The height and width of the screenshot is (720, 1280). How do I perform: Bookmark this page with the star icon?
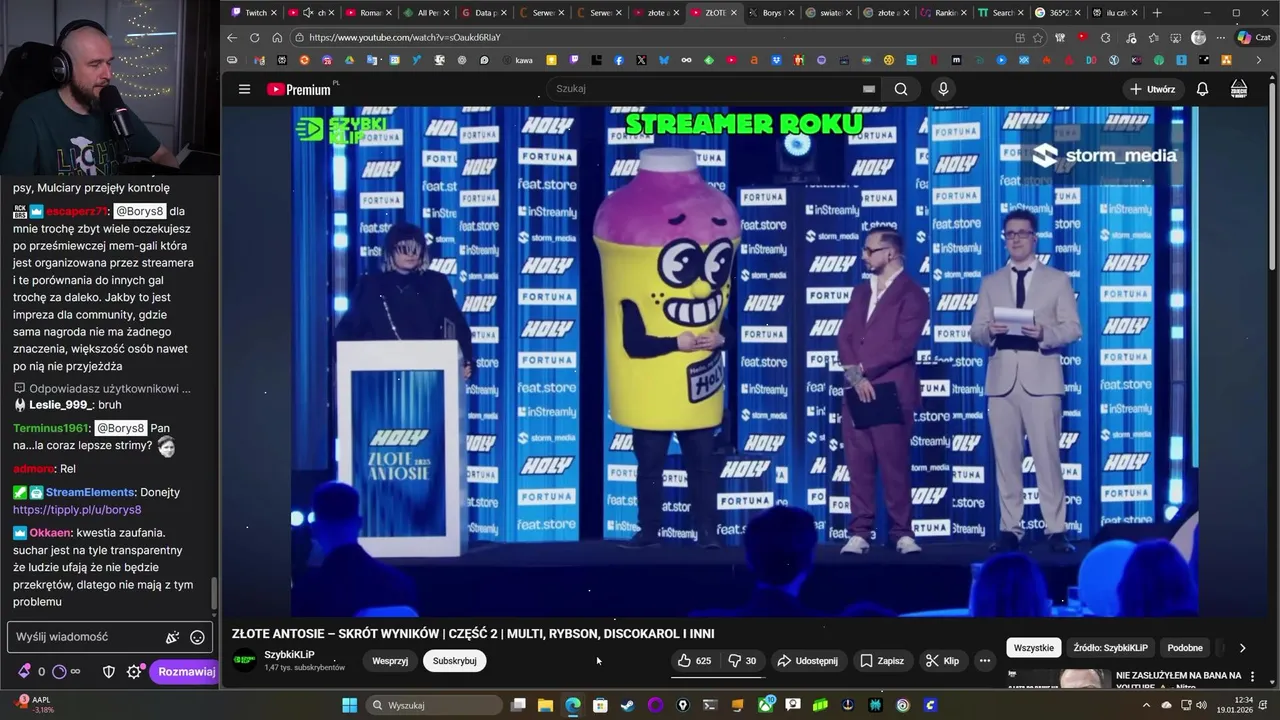coord(1038,38)
